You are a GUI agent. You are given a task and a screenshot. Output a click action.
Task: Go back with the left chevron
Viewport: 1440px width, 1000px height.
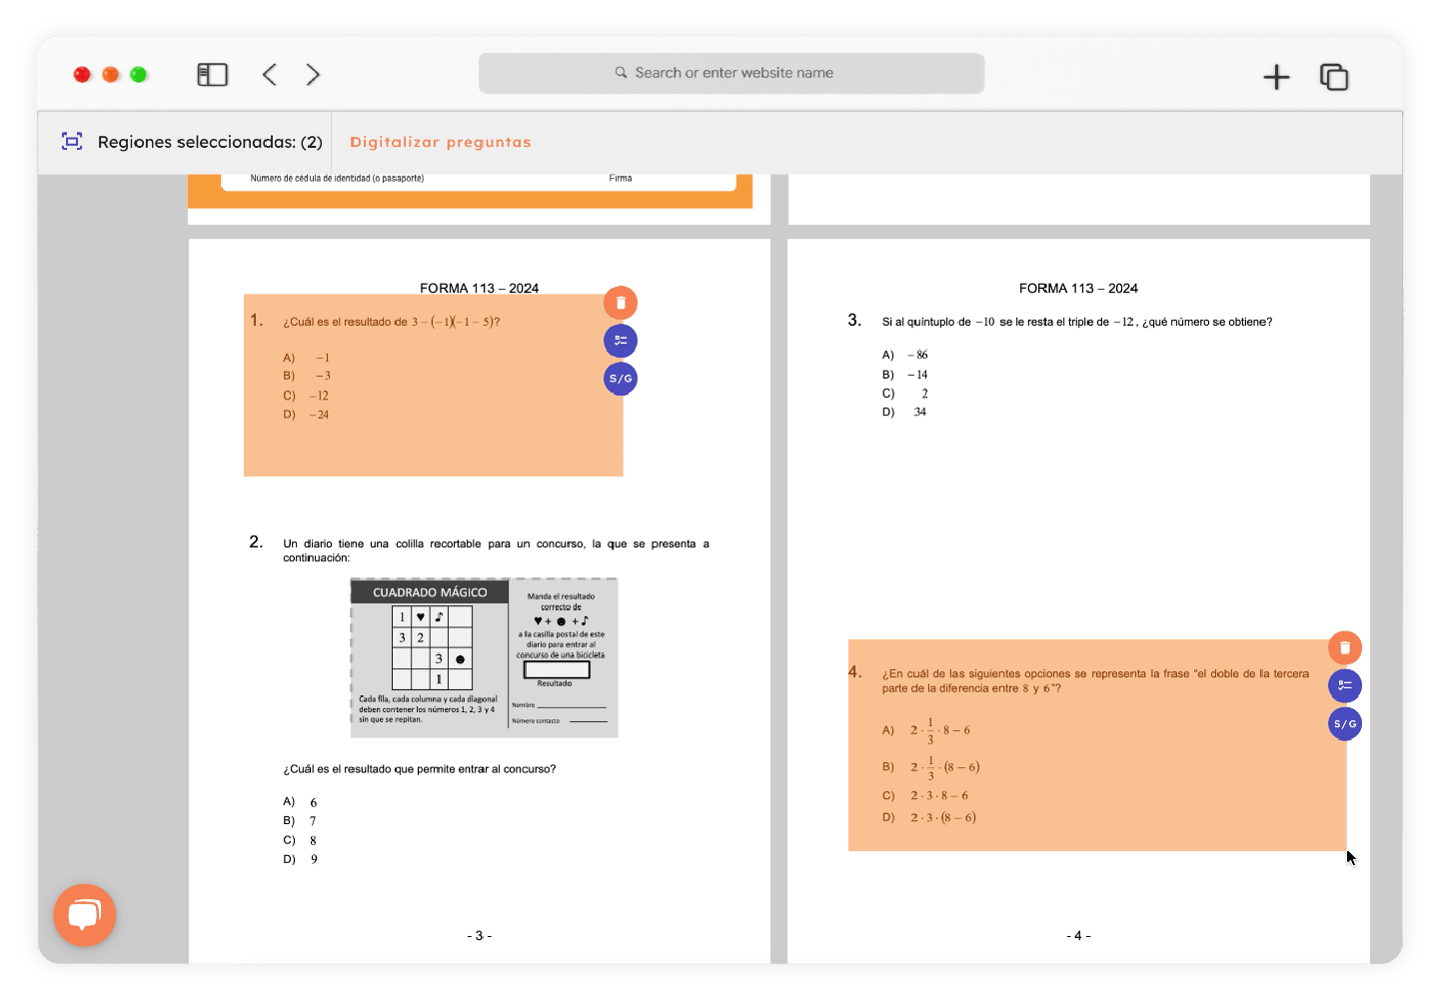coord(270,75)
